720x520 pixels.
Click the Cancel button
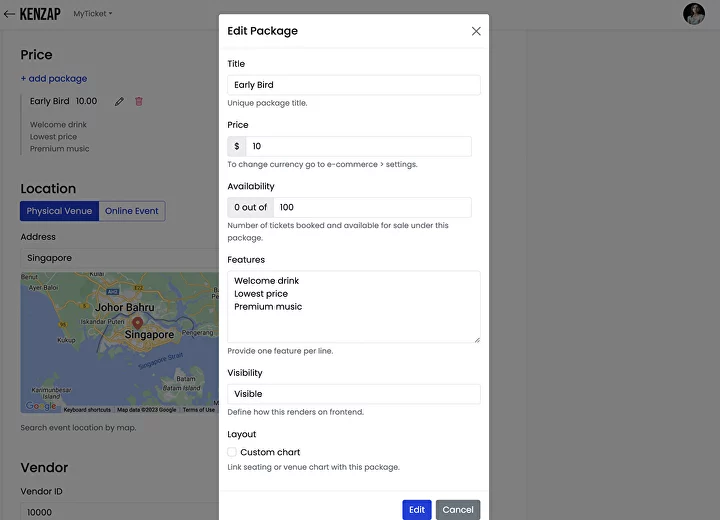pos(458,510)
